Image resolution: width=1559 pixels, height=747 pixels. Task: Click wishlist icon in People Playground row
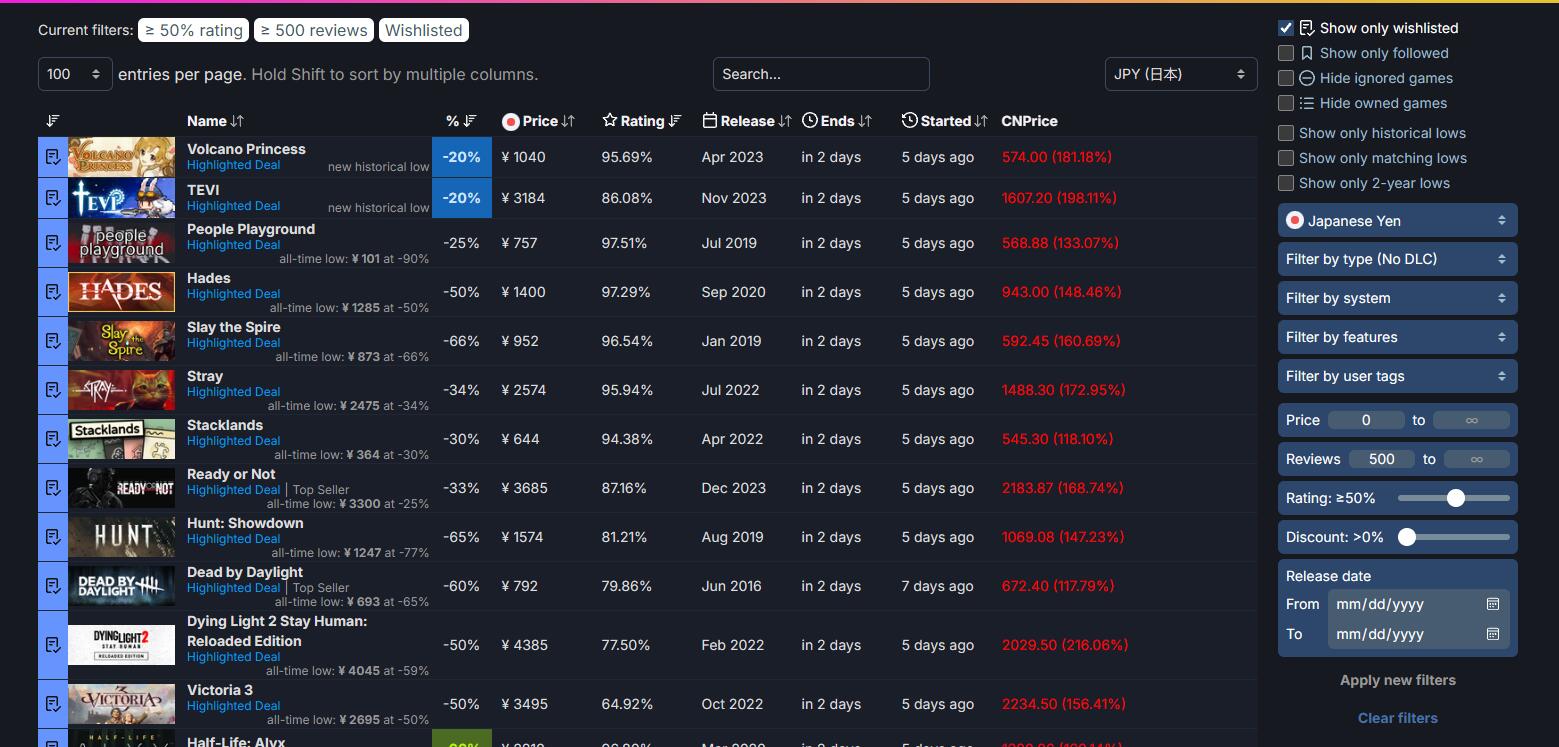pos(52,243)
